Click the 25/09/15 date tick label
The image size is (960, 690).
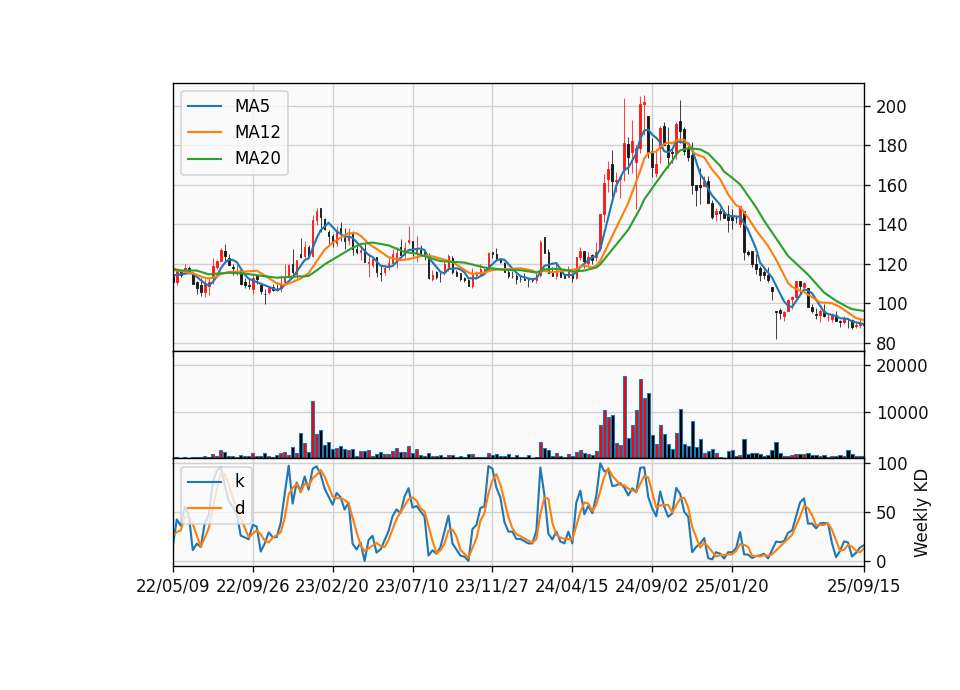pos(864,586)
